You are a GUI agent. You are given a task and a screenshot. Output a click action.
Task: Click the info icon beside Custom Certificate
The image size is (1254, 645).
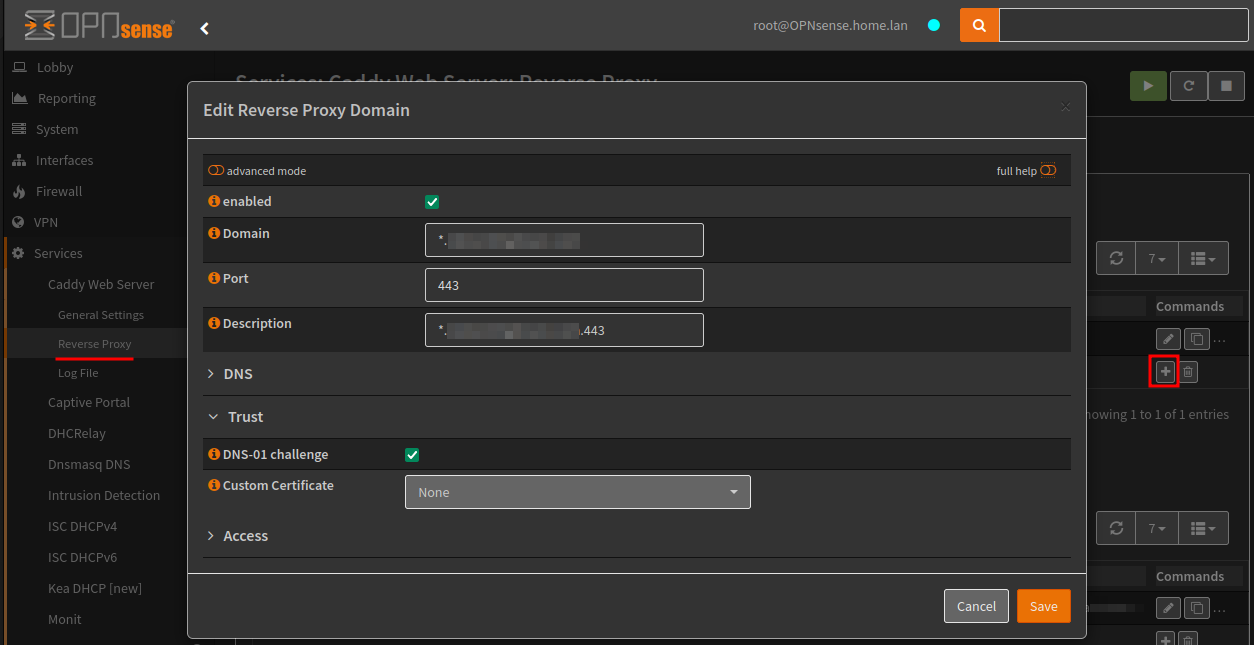pos(213,485)
